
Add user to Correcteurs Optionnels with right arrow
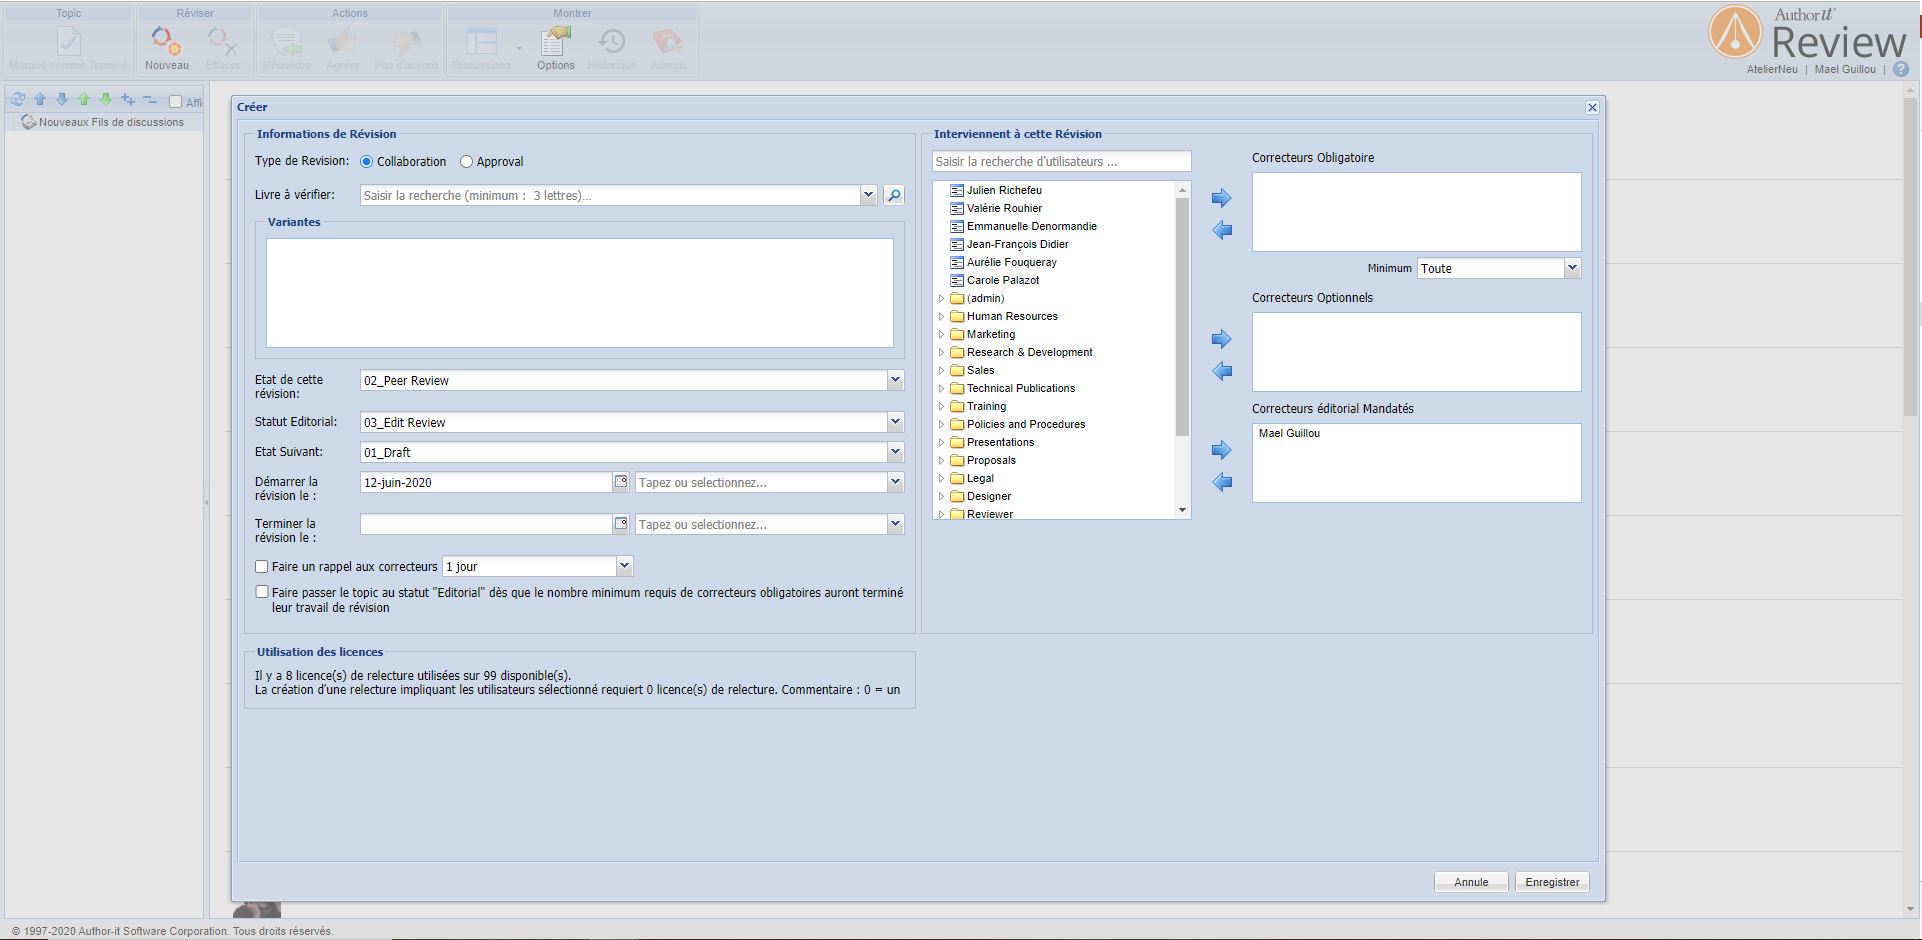click(1221, 339)
